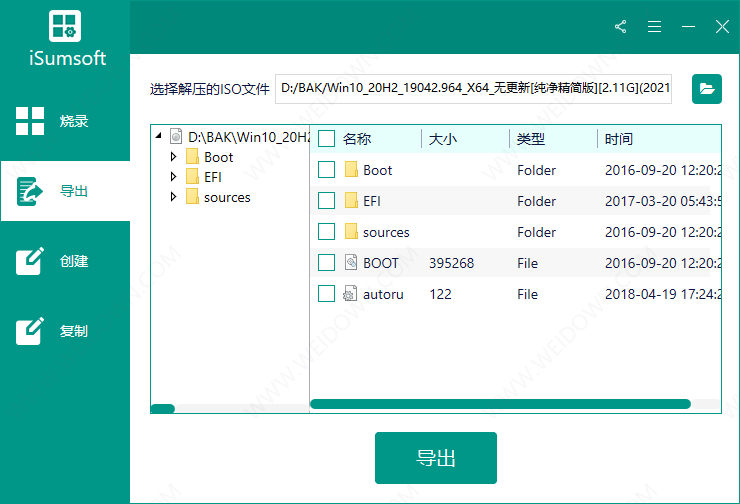Click the share icon in title bar
740x504 pixels.
click(x=621, y=27)
